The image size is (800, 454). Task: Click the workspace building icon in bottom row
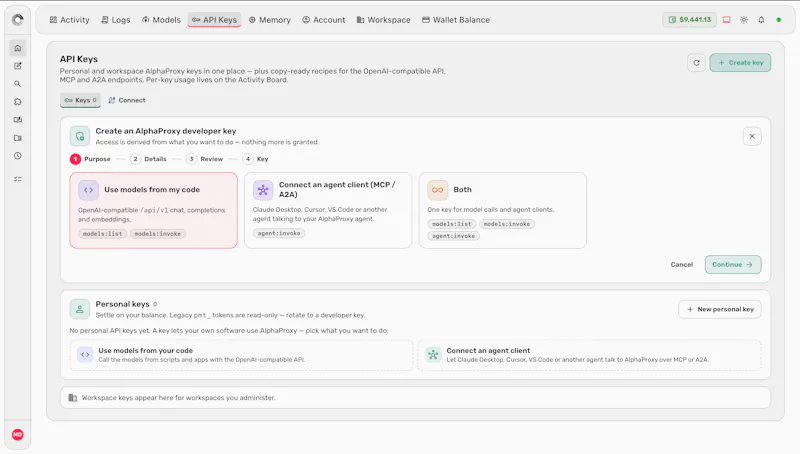73,398
